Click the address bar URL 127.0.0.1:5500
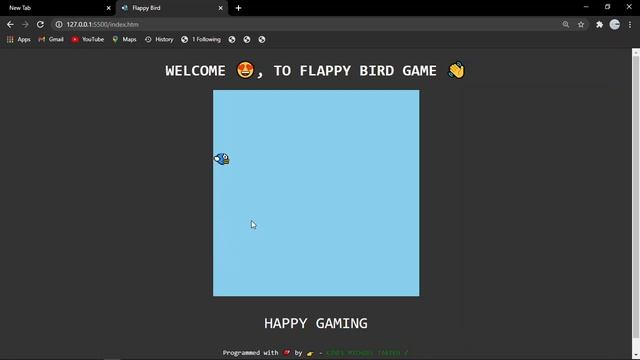 click(102, 24)
